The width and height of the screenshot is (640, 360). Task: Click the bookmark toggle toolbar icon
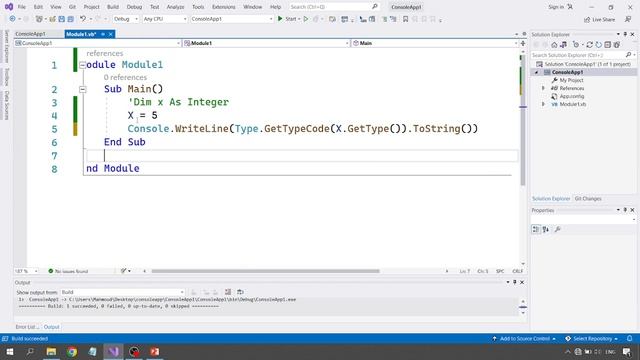tap(405, 19)
